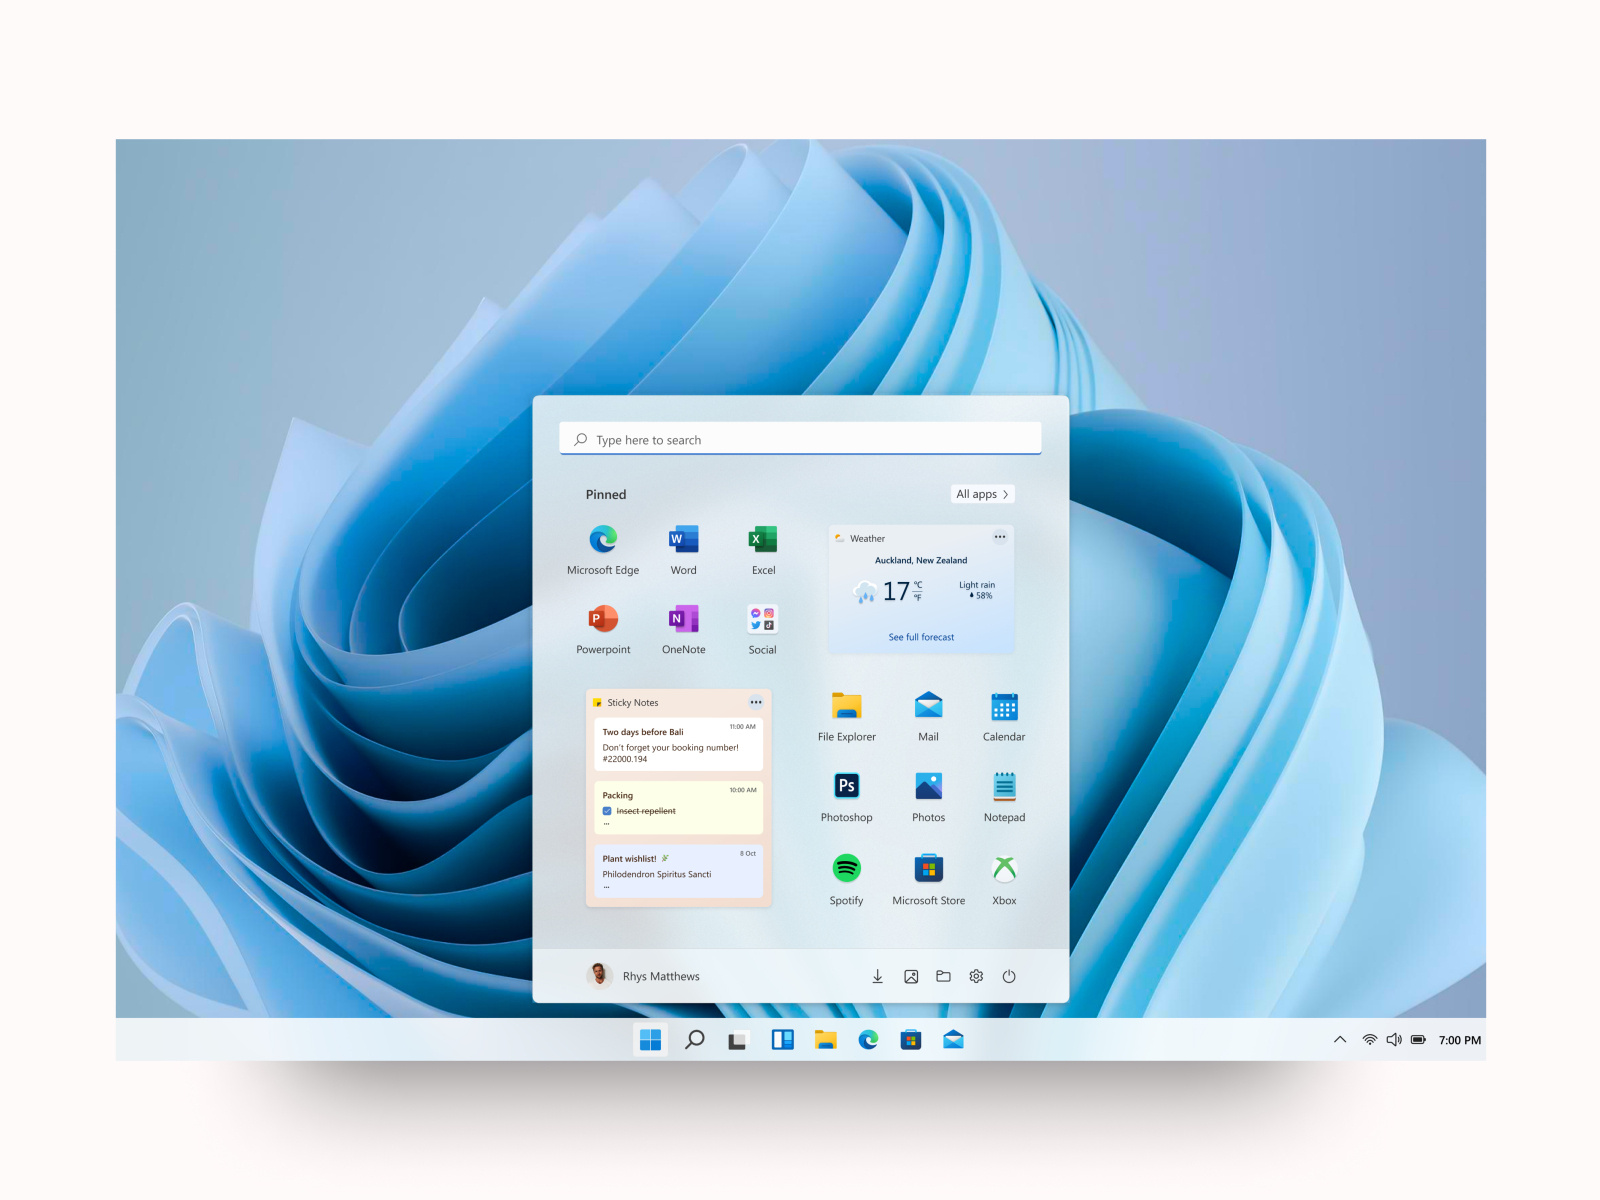Open Wi-Fi network settings in tray
This screenshot has height=1200, width=1600.
pyautogui.click(x=1370, y=1040)
